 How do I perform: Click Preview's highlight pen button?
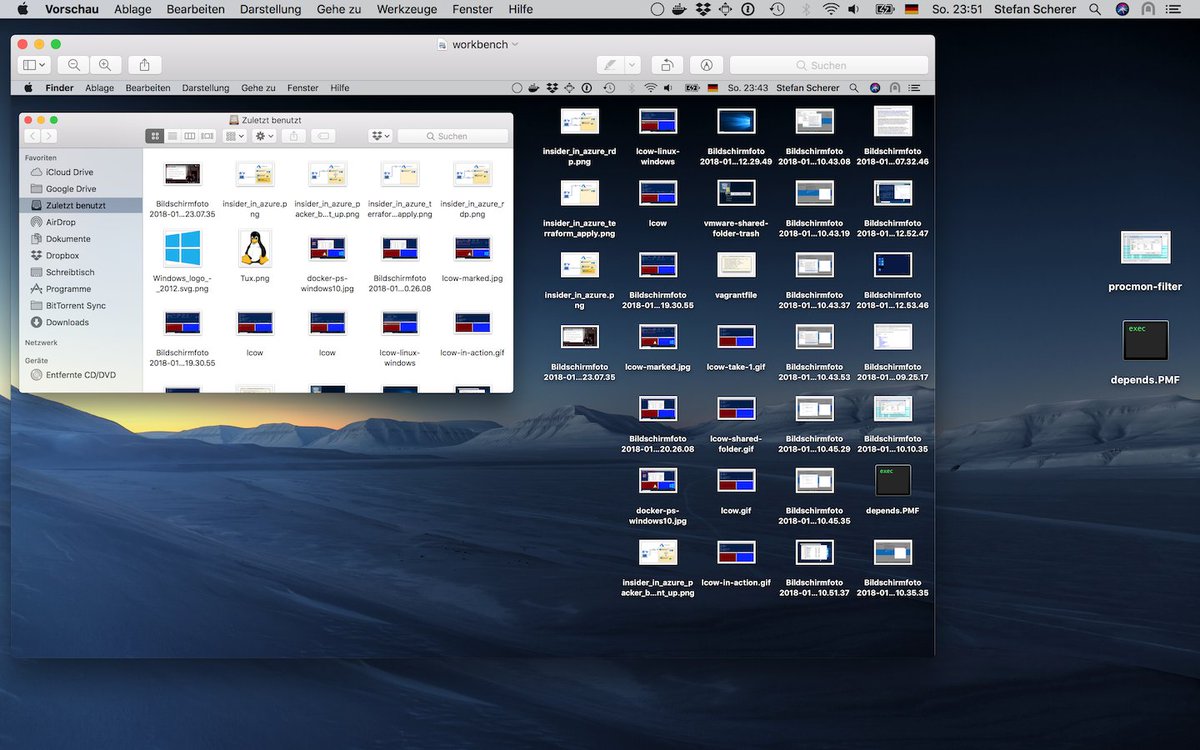[x=609, y=65]
